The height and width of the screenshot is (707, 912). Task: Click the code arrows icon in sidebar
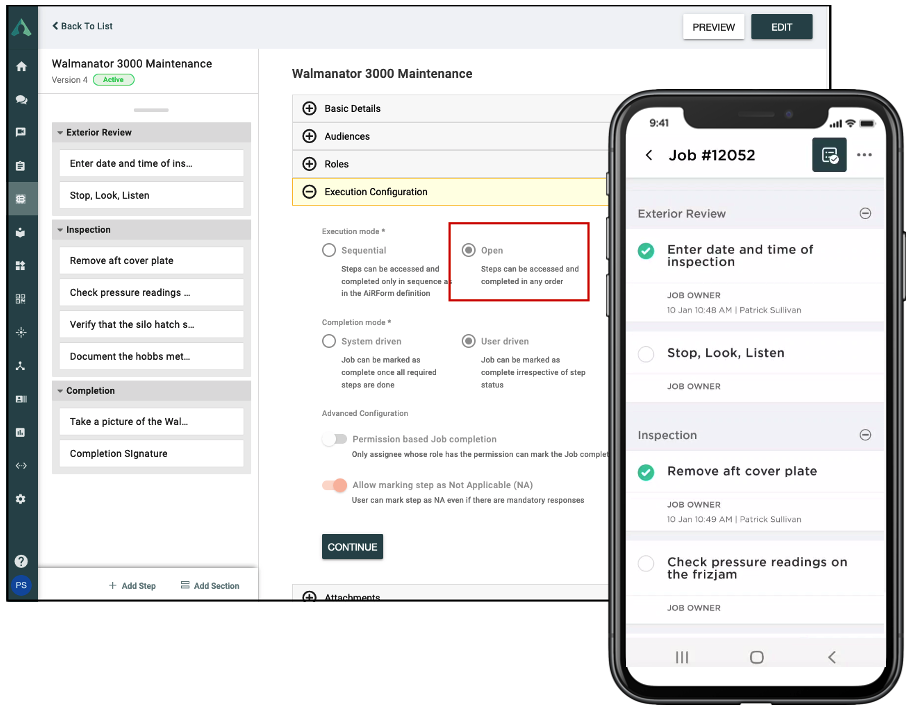(21, 465)
